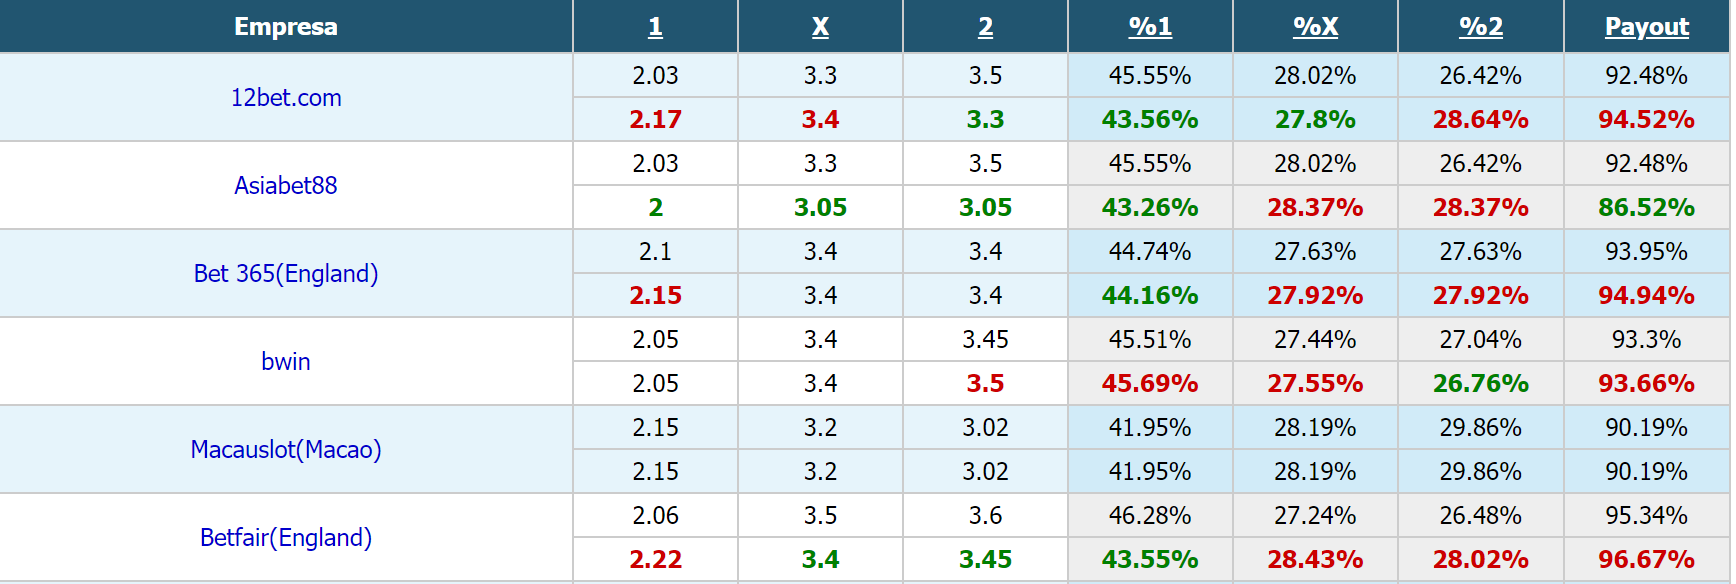Select the 96.67% payout value

coord(1646,559)
